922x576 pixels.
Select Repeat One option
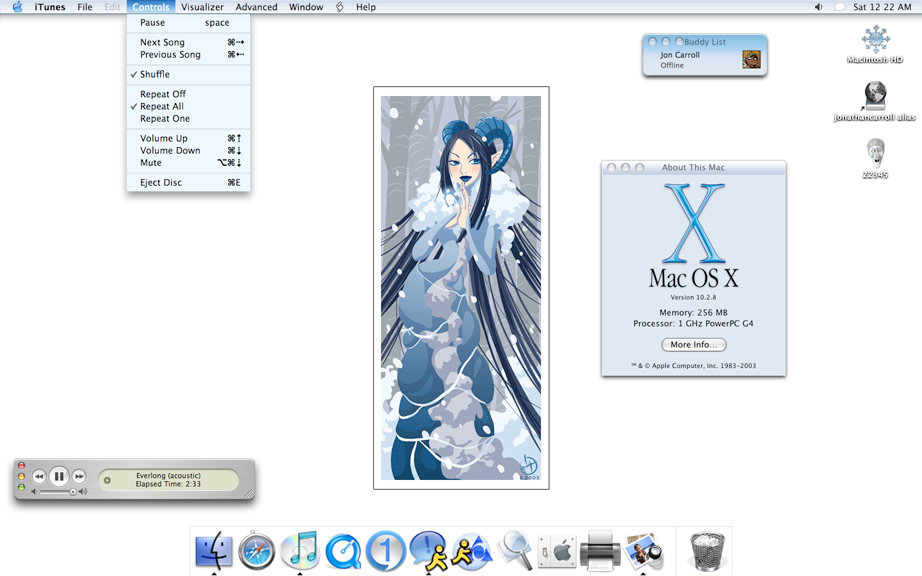pyautogui.click(x=188, y=119)
